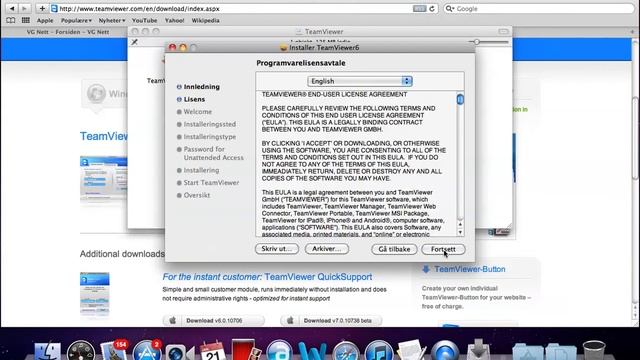Screen dimensions: 640x360
Task: Open the English language dropdown
Action: pos(360,81)
